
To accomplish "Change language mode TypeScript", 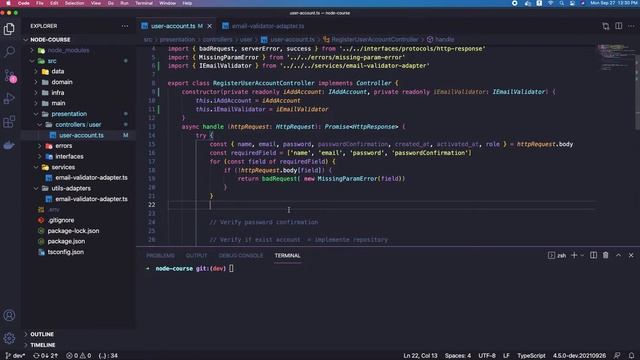I will point(531,356).
